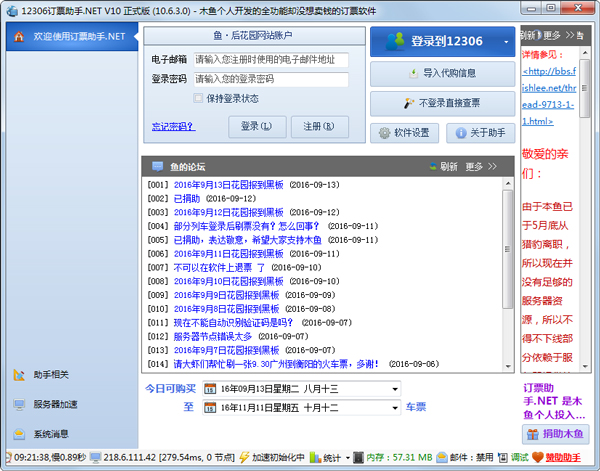Click the gift icon on 捐助木鱼
Screen dimensions: 600x471
[532, 434]
